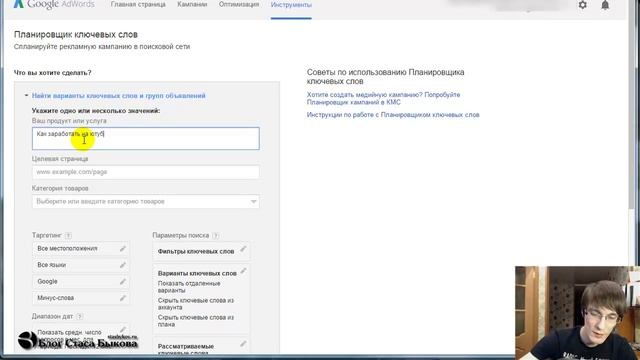Edit the Фильтры ключевых слов pencil icon
The height and width of the screenshot is (360, 640).
point(243,249)
